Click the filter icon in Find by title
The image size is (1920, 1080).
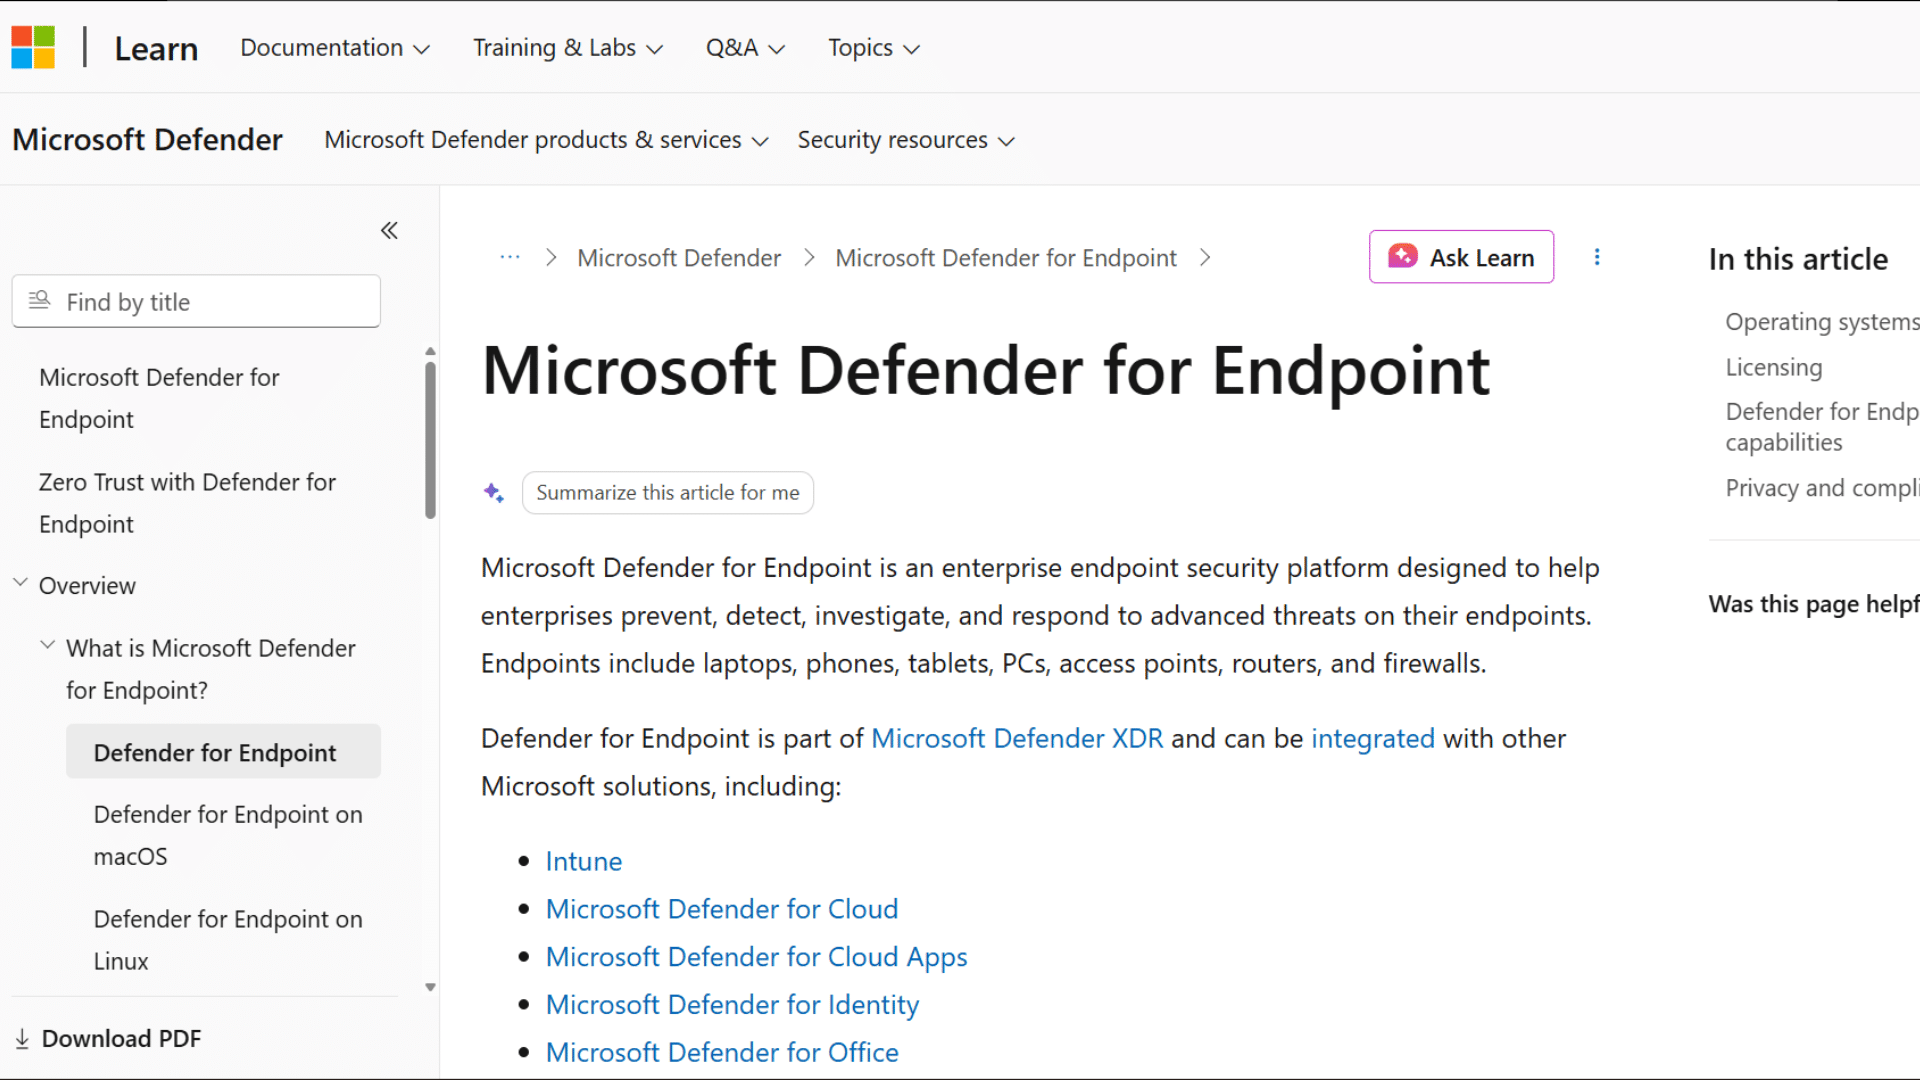tap(39, 300)
